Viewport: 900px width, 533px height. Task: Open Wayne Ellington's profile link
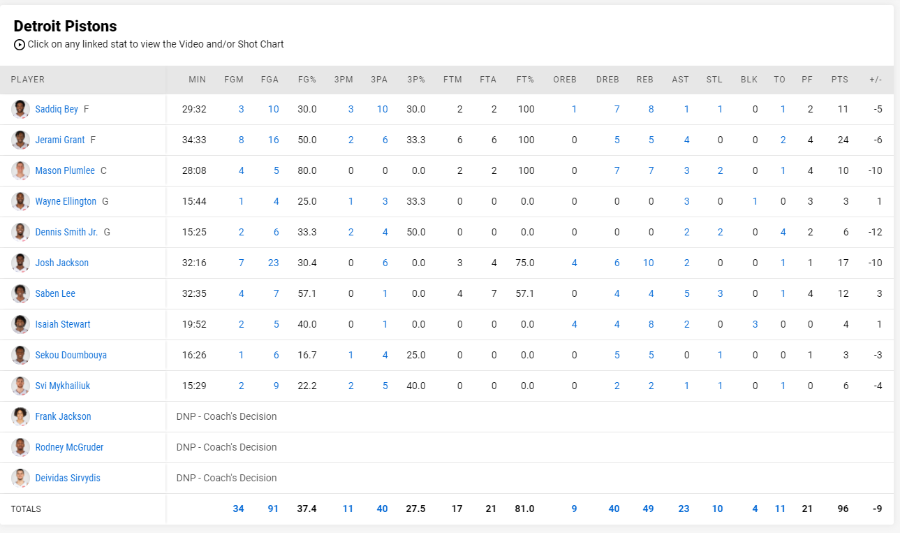pyautogui.click(x=65, y=201)
